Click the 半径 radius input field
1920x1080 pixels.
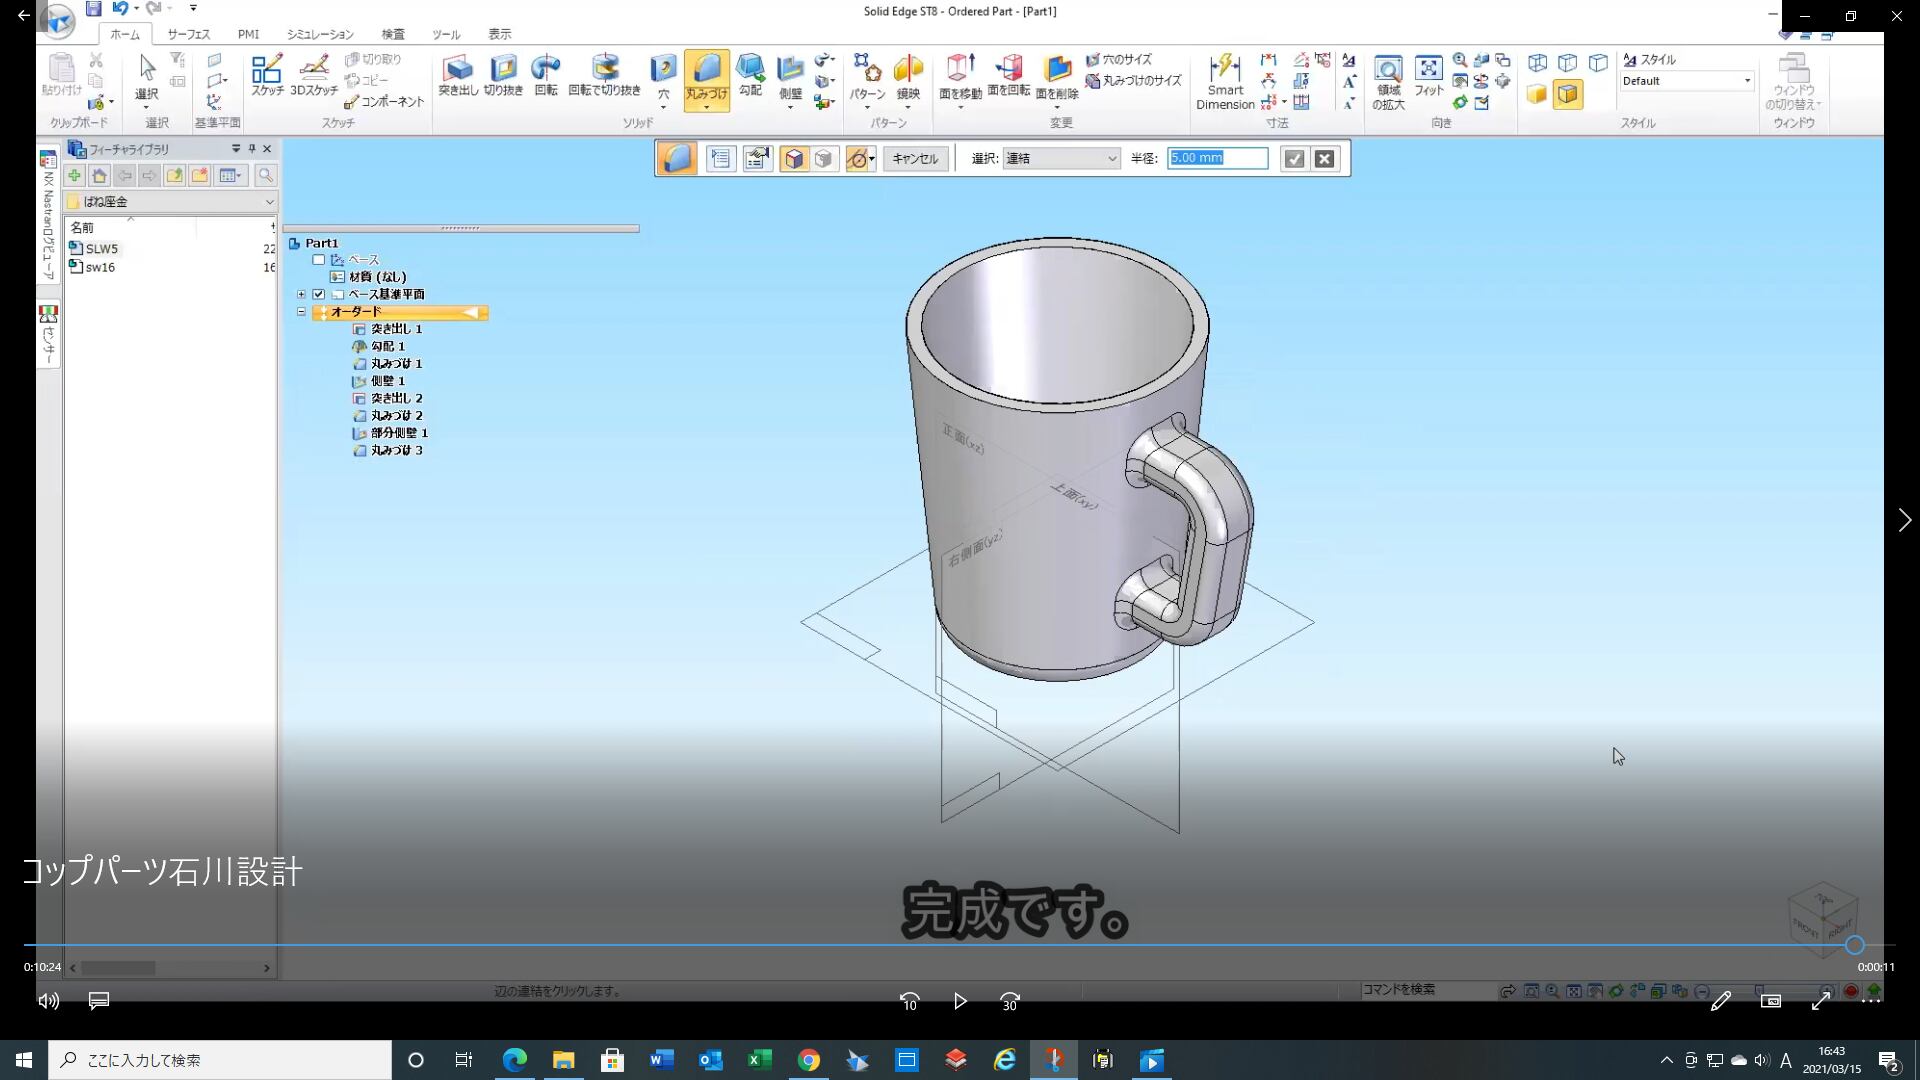click(x=1217, y=158)
